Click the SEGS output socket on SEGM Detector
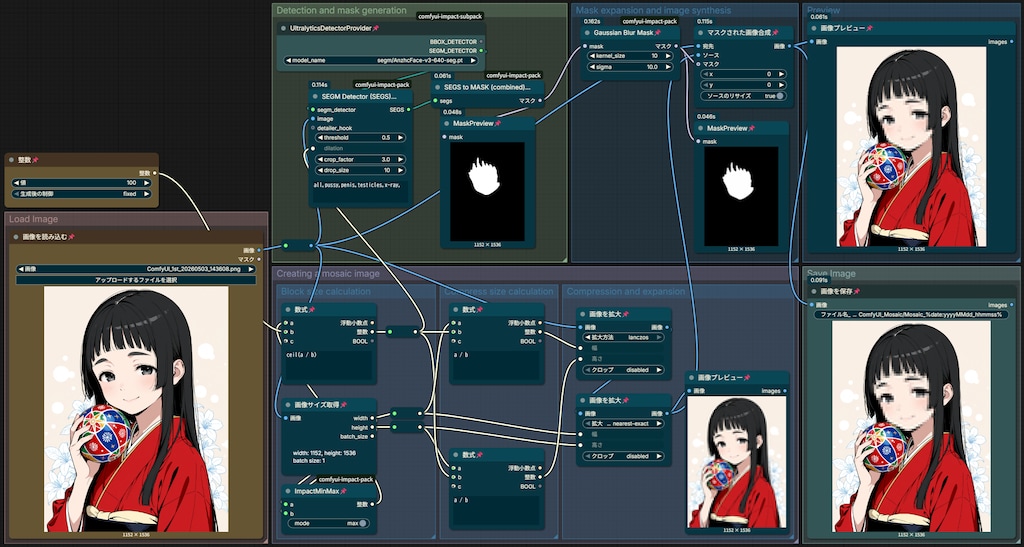 pyautogui.click(x=409, y=110)
